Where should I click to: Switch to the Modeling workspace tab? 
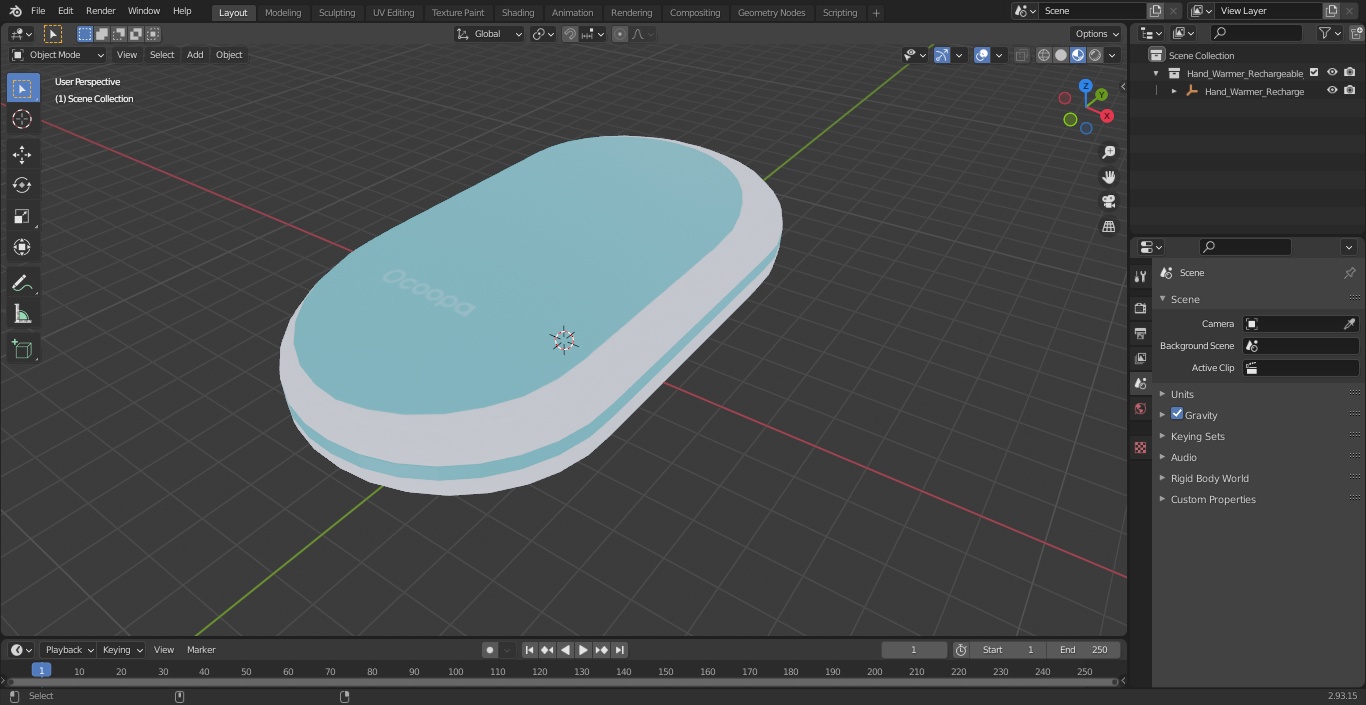pyautogui.click(x=283, y=12)
